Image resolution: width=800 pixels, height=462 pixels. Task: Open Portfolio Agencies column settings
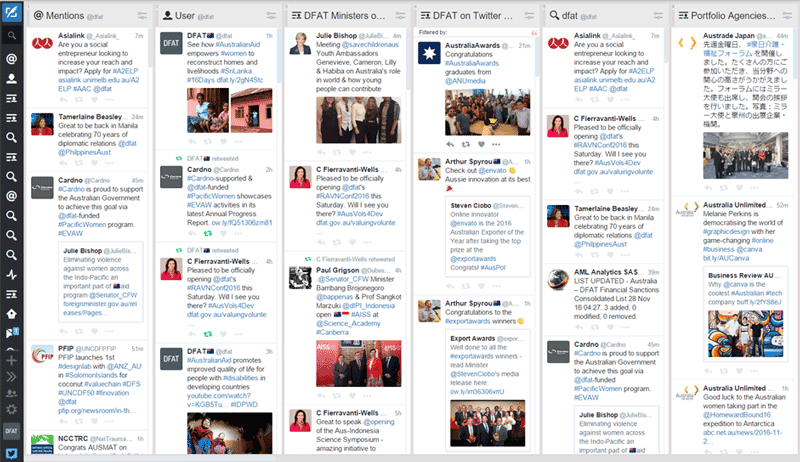click(788, 16)
